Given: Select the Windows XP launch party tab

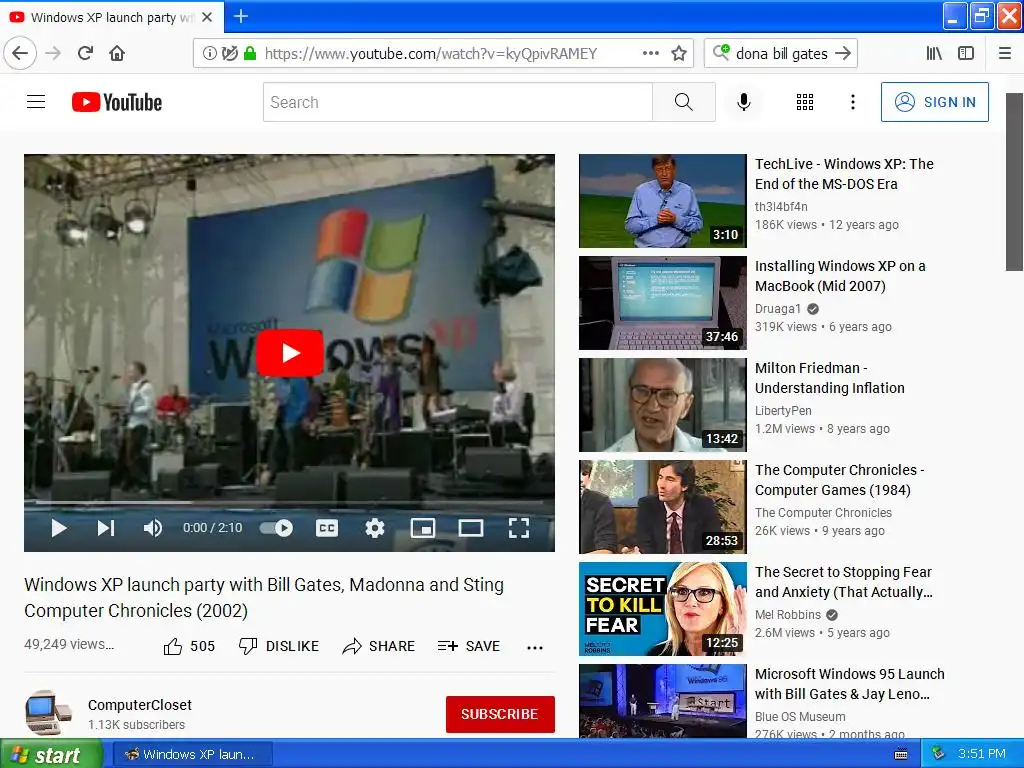Looking at the screenshot, I should [x=112, y=17].
